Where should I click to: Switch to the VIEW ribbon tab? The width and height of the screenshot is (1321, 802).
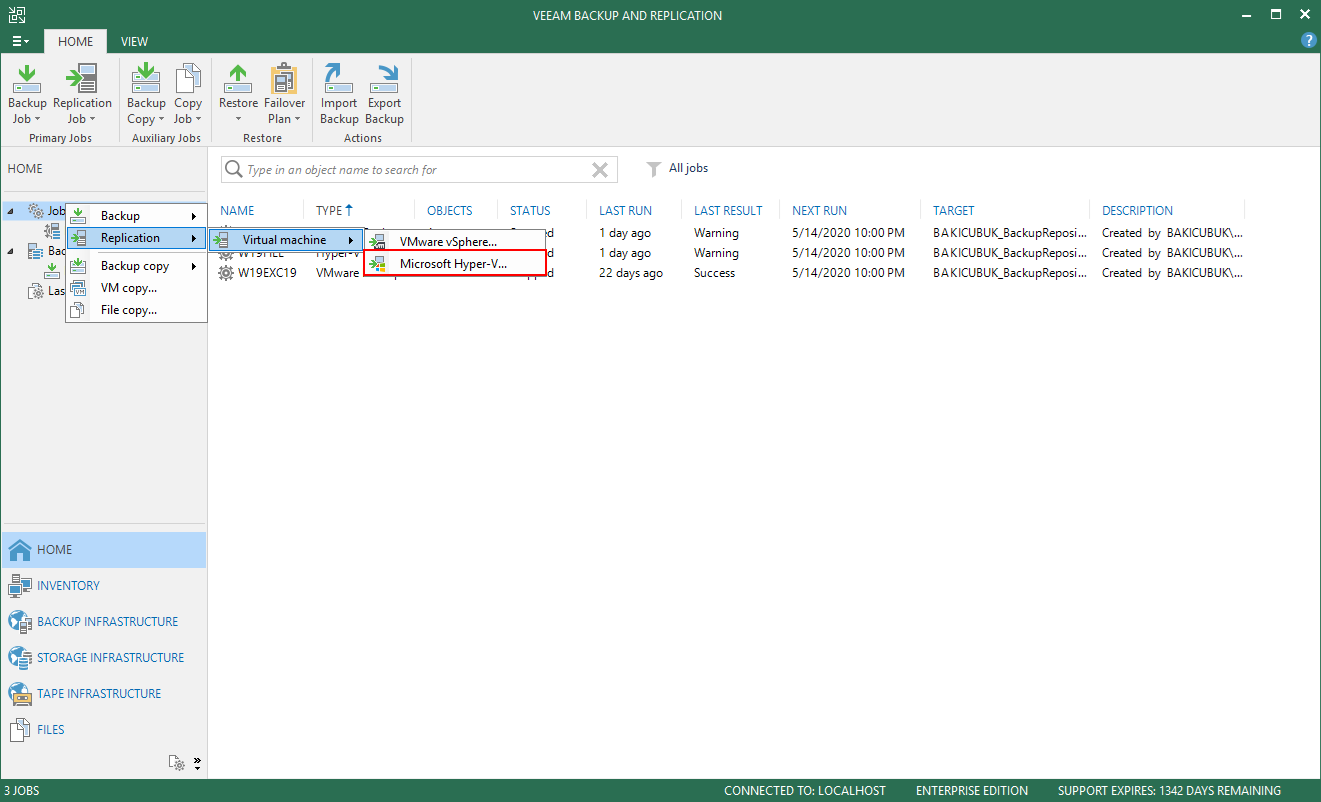point(134,42)
